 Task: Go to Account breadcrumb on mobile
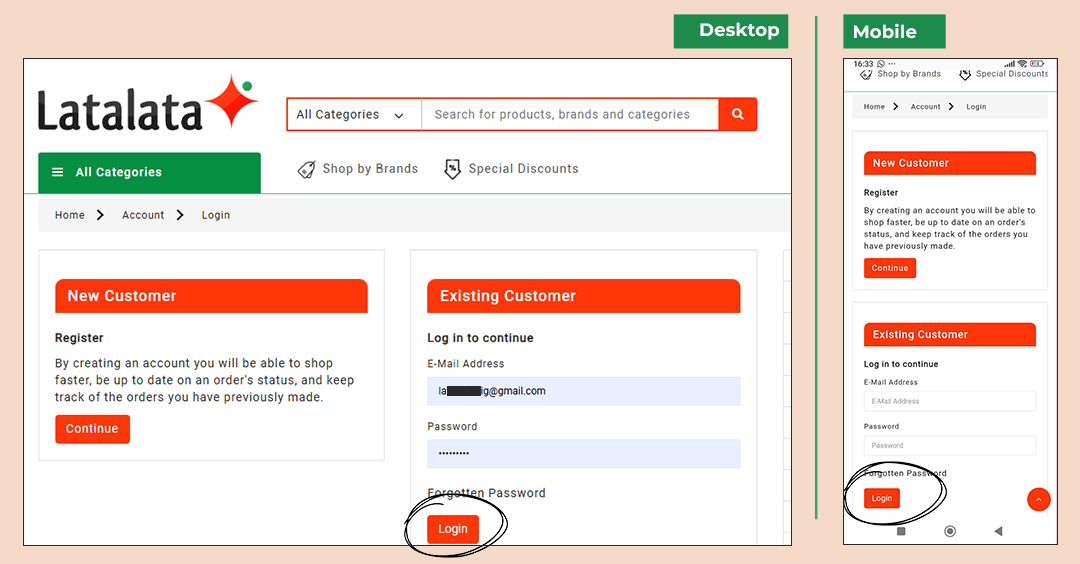coord(925,107)
